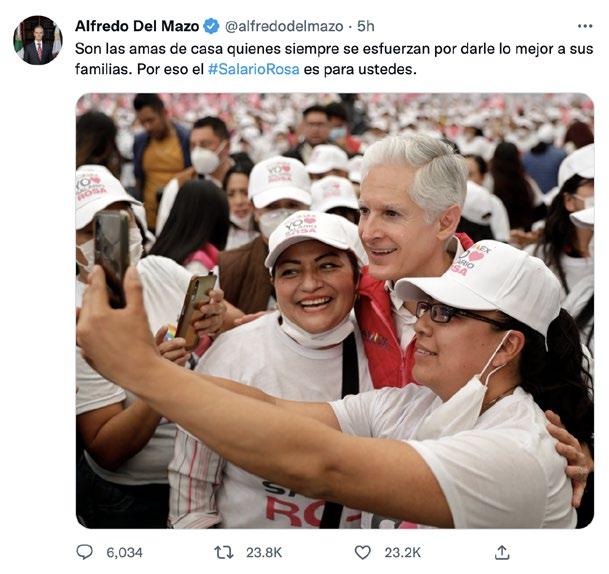Open the #SalarioRosa hashtag

click(x=254, y=69)
